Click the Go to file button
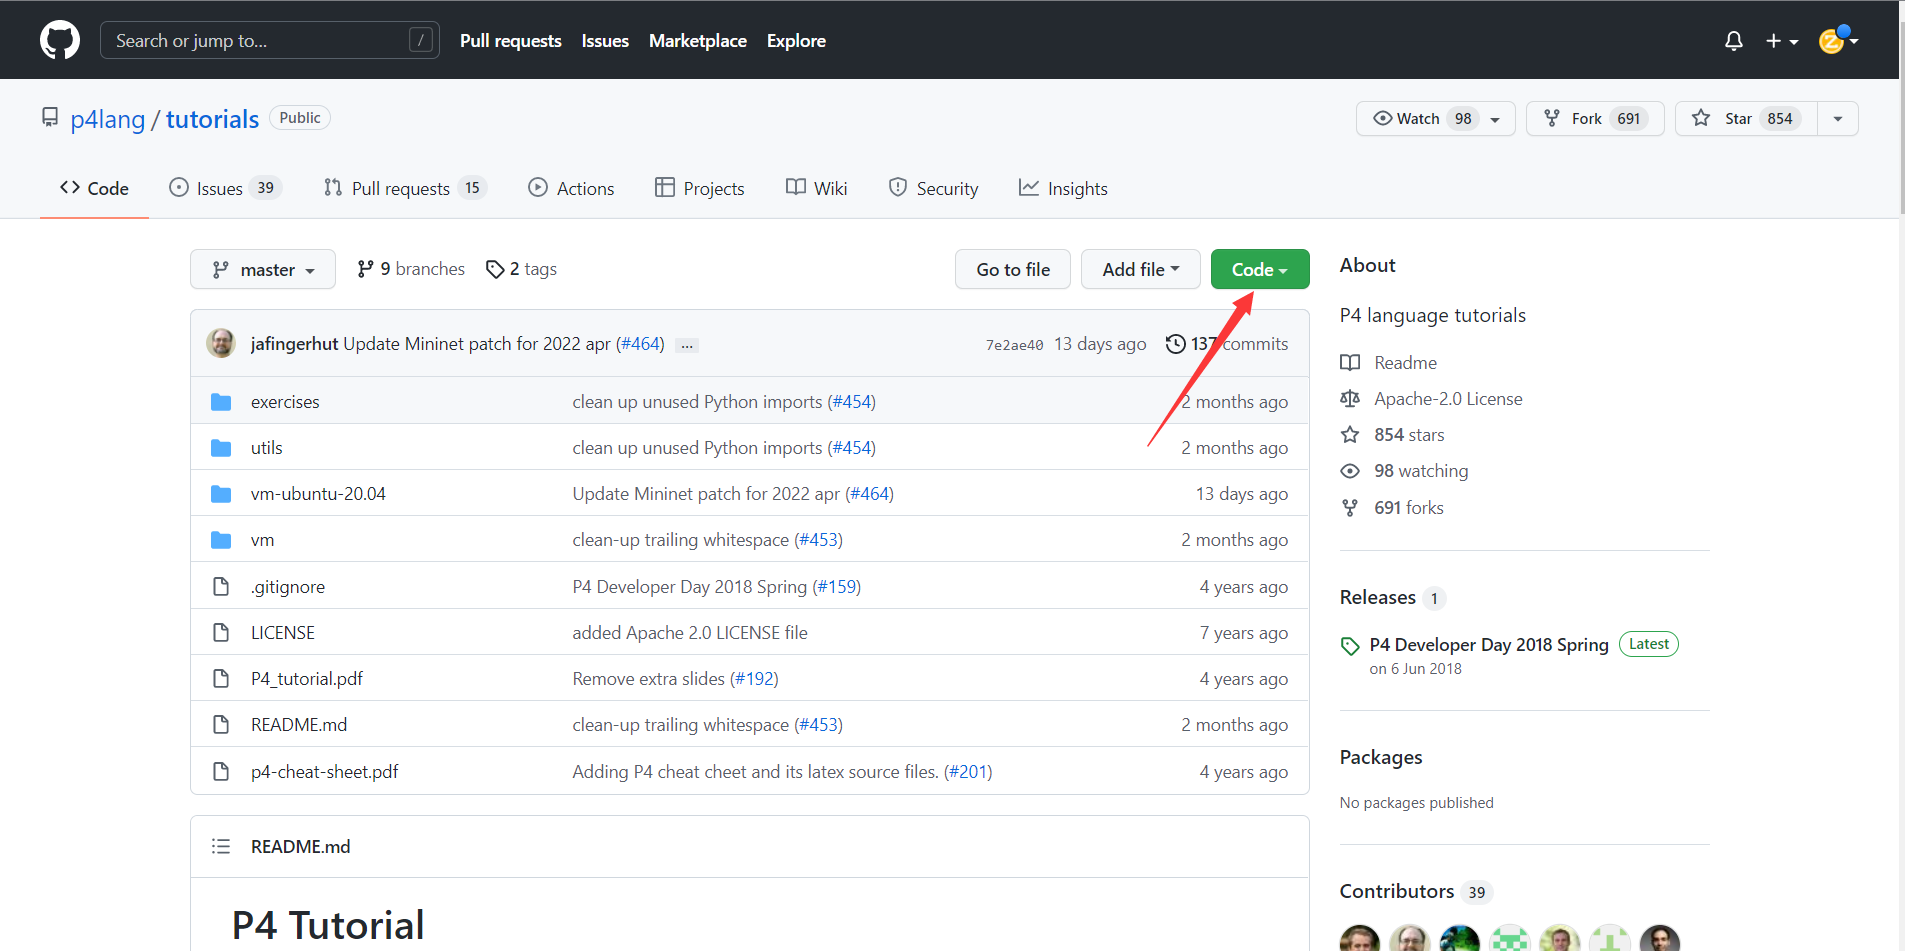Image resolution: width=1905 pixels, height=951 pixels. (1013, 270)
